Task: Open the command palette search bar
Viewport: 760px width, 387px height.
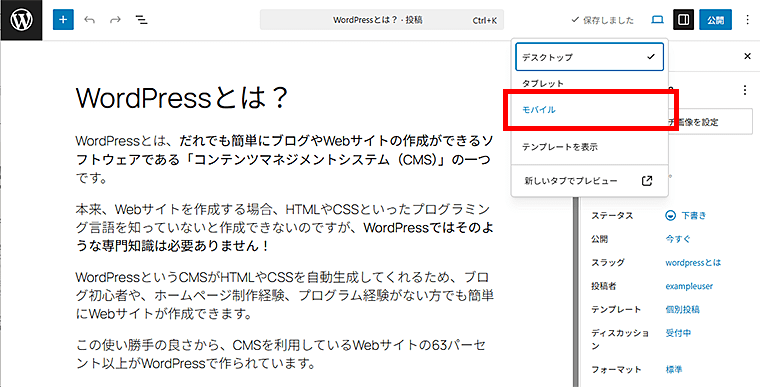Action: coord(382,20)
